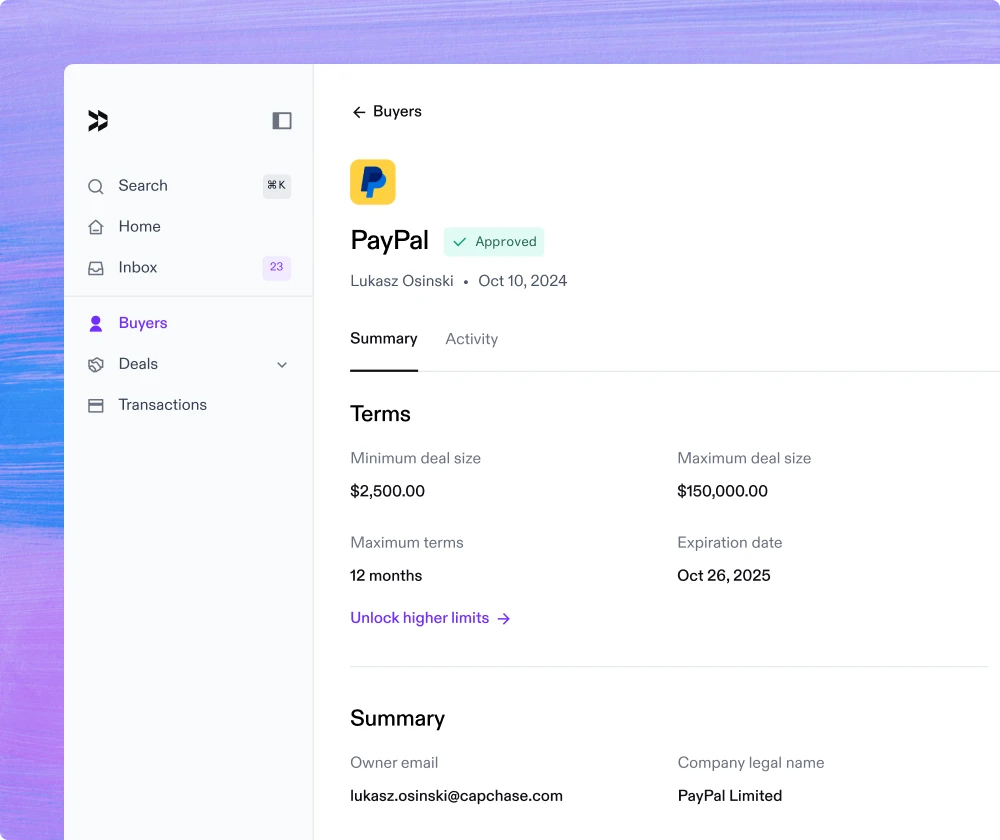The width and height of the screenshot is (1000, 840).
Task: Click the arrow after Unlock higher limits
Action: (x=504, y=619)
